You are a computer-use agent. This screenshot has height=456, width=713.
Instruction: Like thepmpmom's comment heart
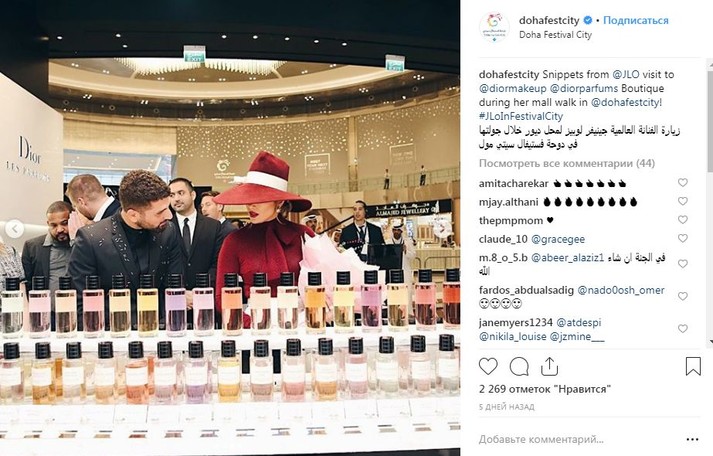coord(683,220)
